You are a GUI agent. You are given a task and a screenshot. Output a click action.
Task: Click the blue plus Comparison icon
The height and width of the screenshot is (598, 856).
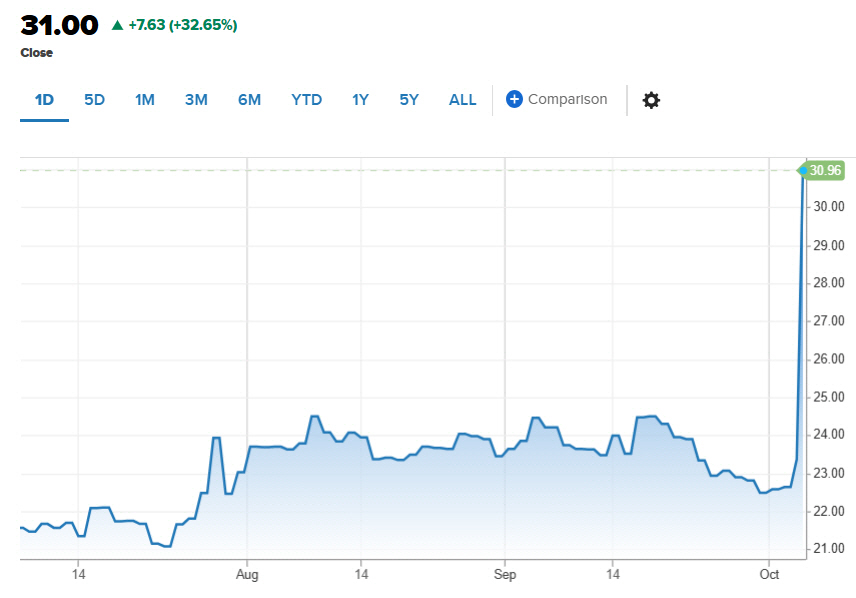click(x=514, y=99)
